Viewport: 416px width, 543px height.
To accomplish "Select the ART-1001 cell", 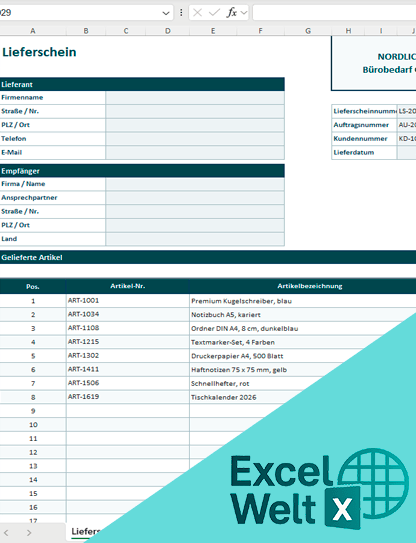I will [127, 301].
